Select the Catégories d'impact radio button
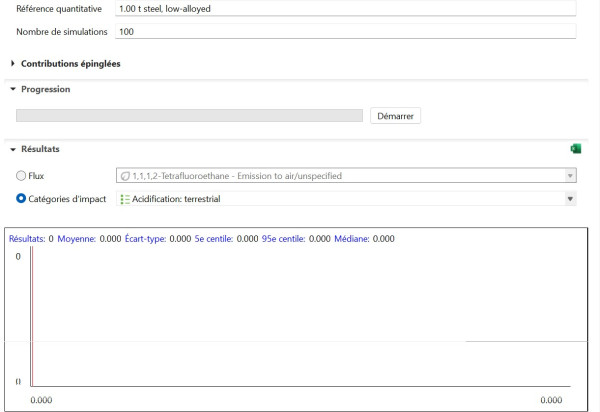The width and height of the screenshot is (600, 412). [x=22, y=199]
